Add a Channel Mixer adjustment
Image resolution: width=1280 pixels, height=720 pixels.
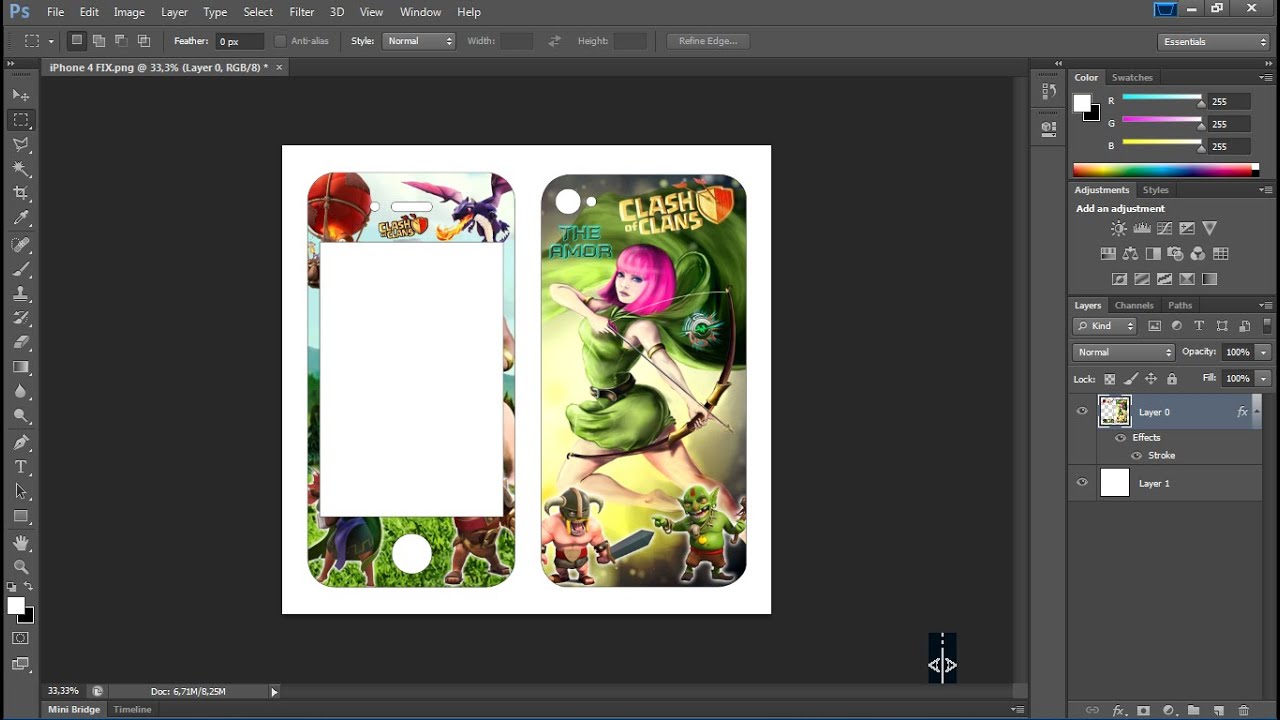click(1197, 254)
